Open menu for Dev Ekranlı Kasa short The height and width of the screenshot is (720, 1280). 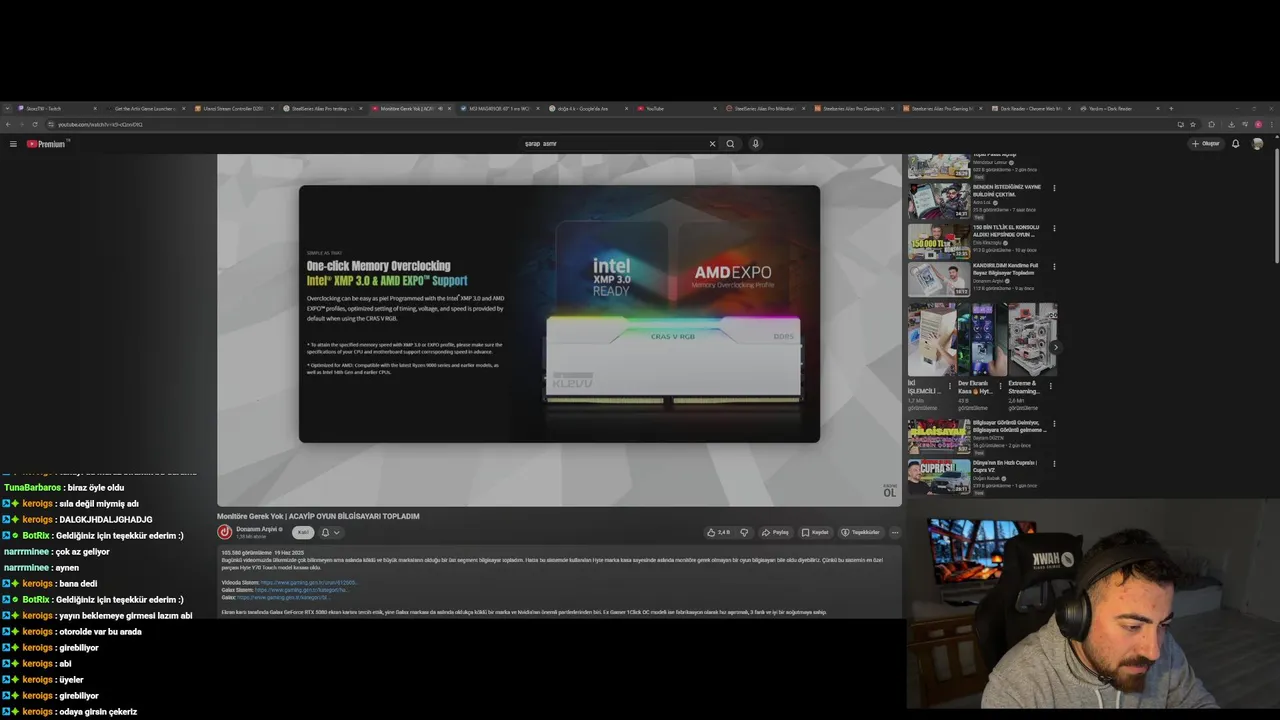(1000, 386)
